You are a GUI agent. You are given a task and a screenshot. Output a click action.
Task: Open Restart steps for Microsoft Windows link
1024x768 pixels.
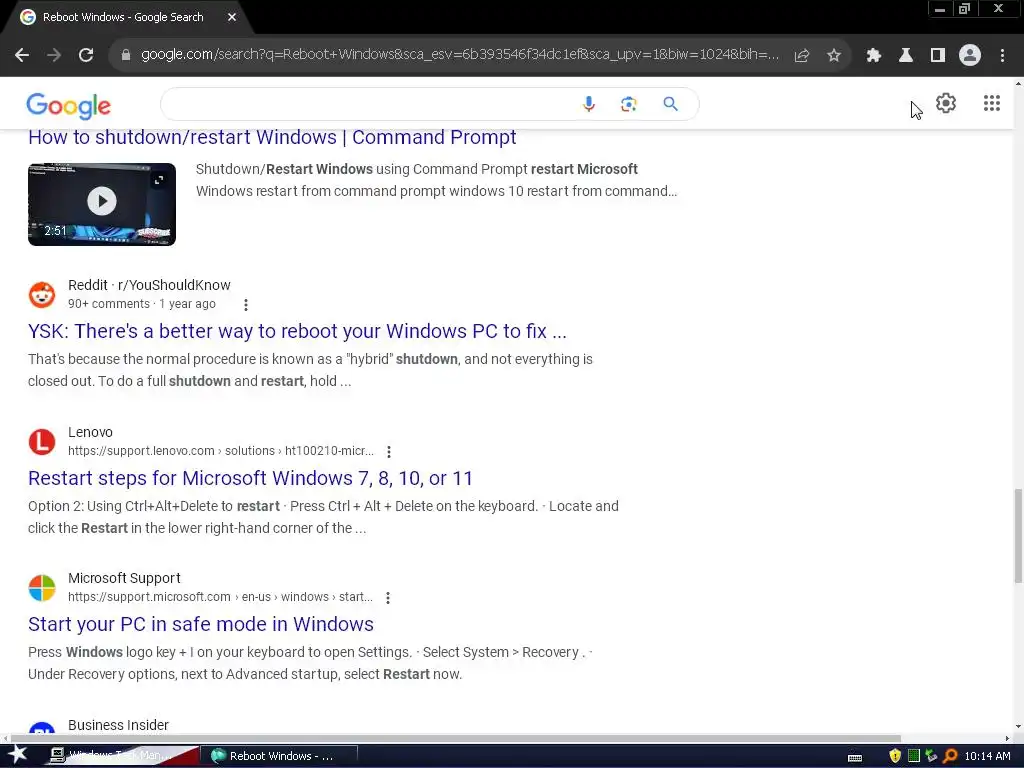point(250,478)
